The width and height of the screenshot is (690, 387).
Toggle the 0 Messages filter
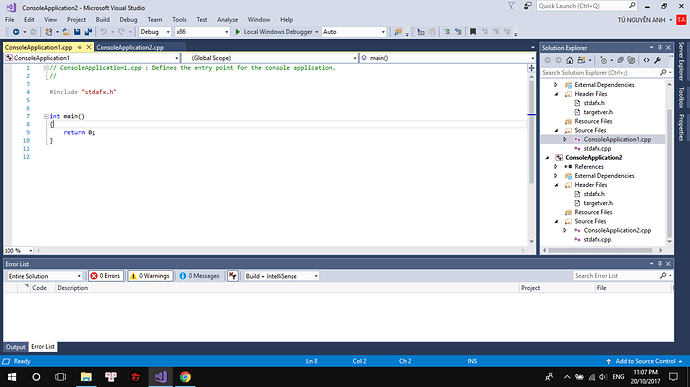(199, 276)
